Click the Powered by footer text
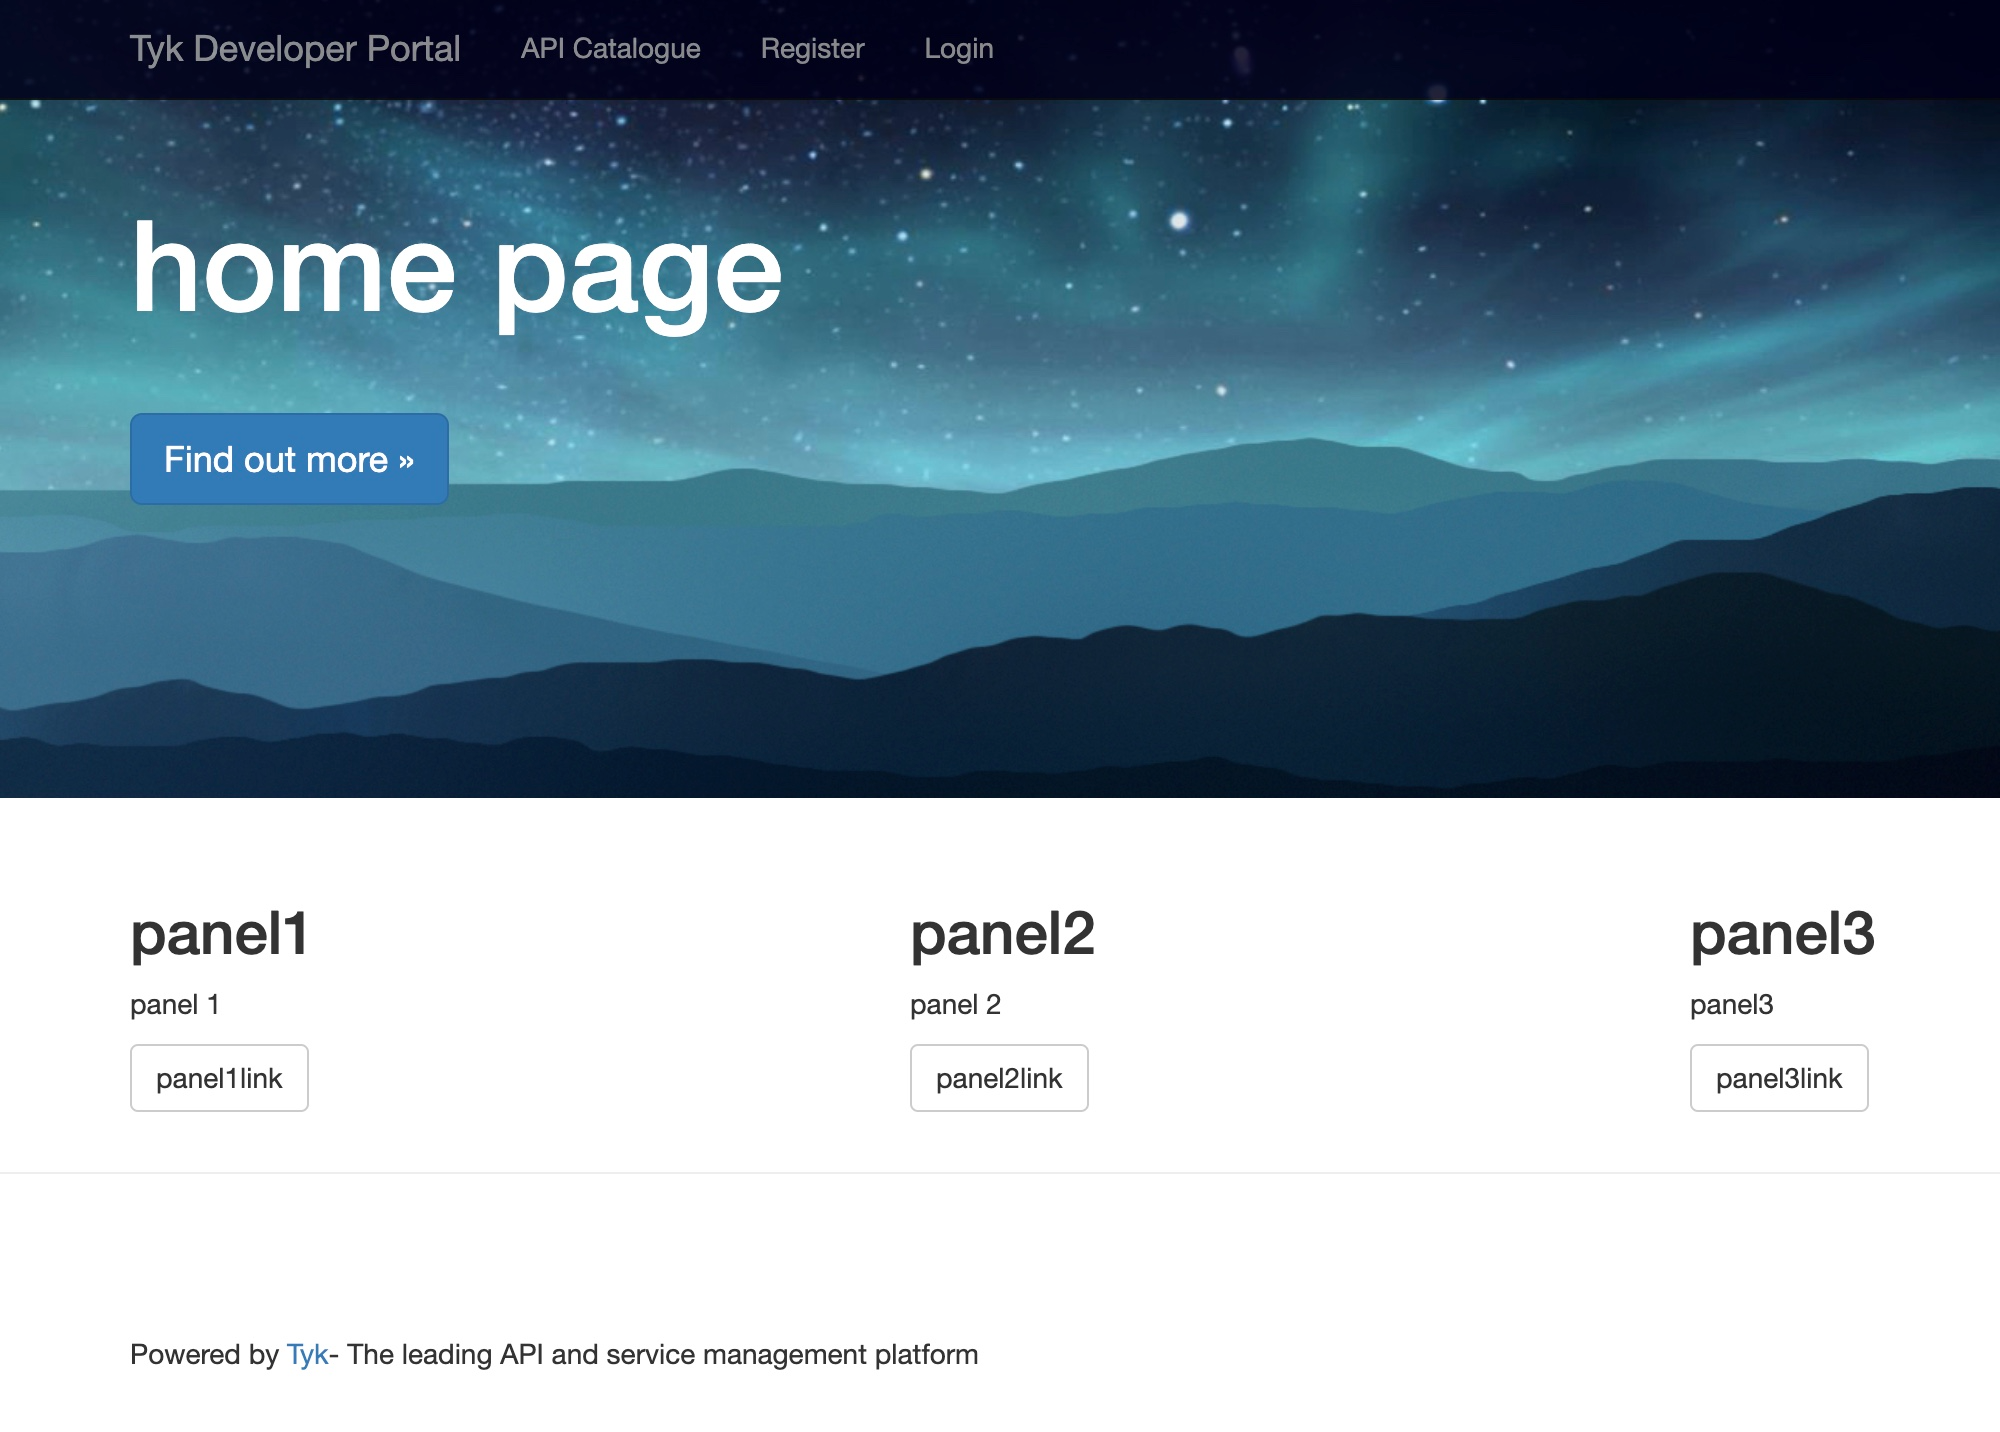The width and height of the screenshot is (2000, 1432). [x=207, y=1354]
